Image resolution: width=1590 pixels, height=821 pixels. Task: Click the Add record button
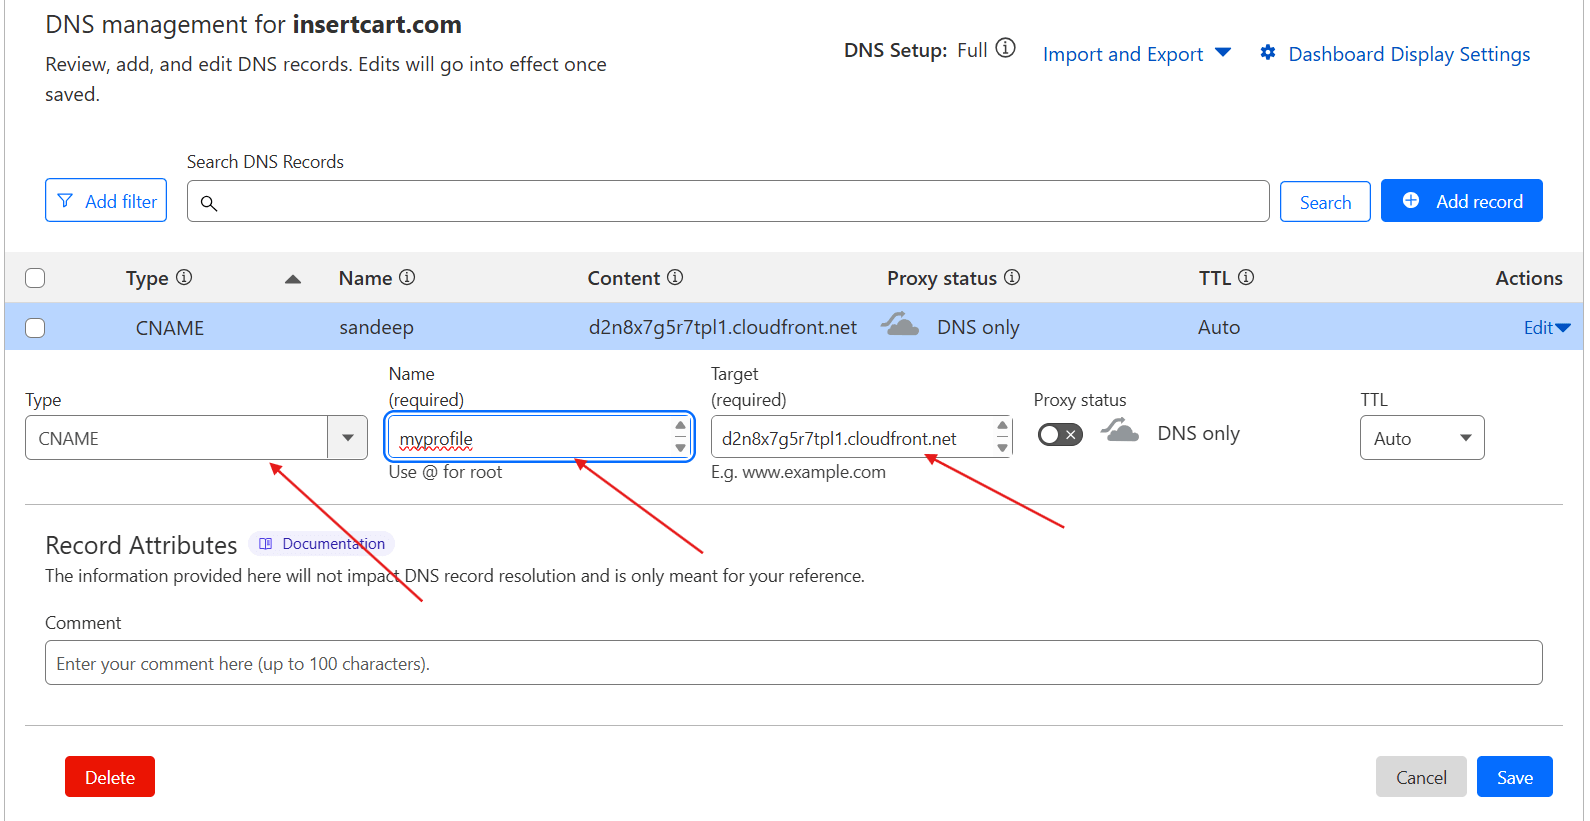tap(1462, 200)
